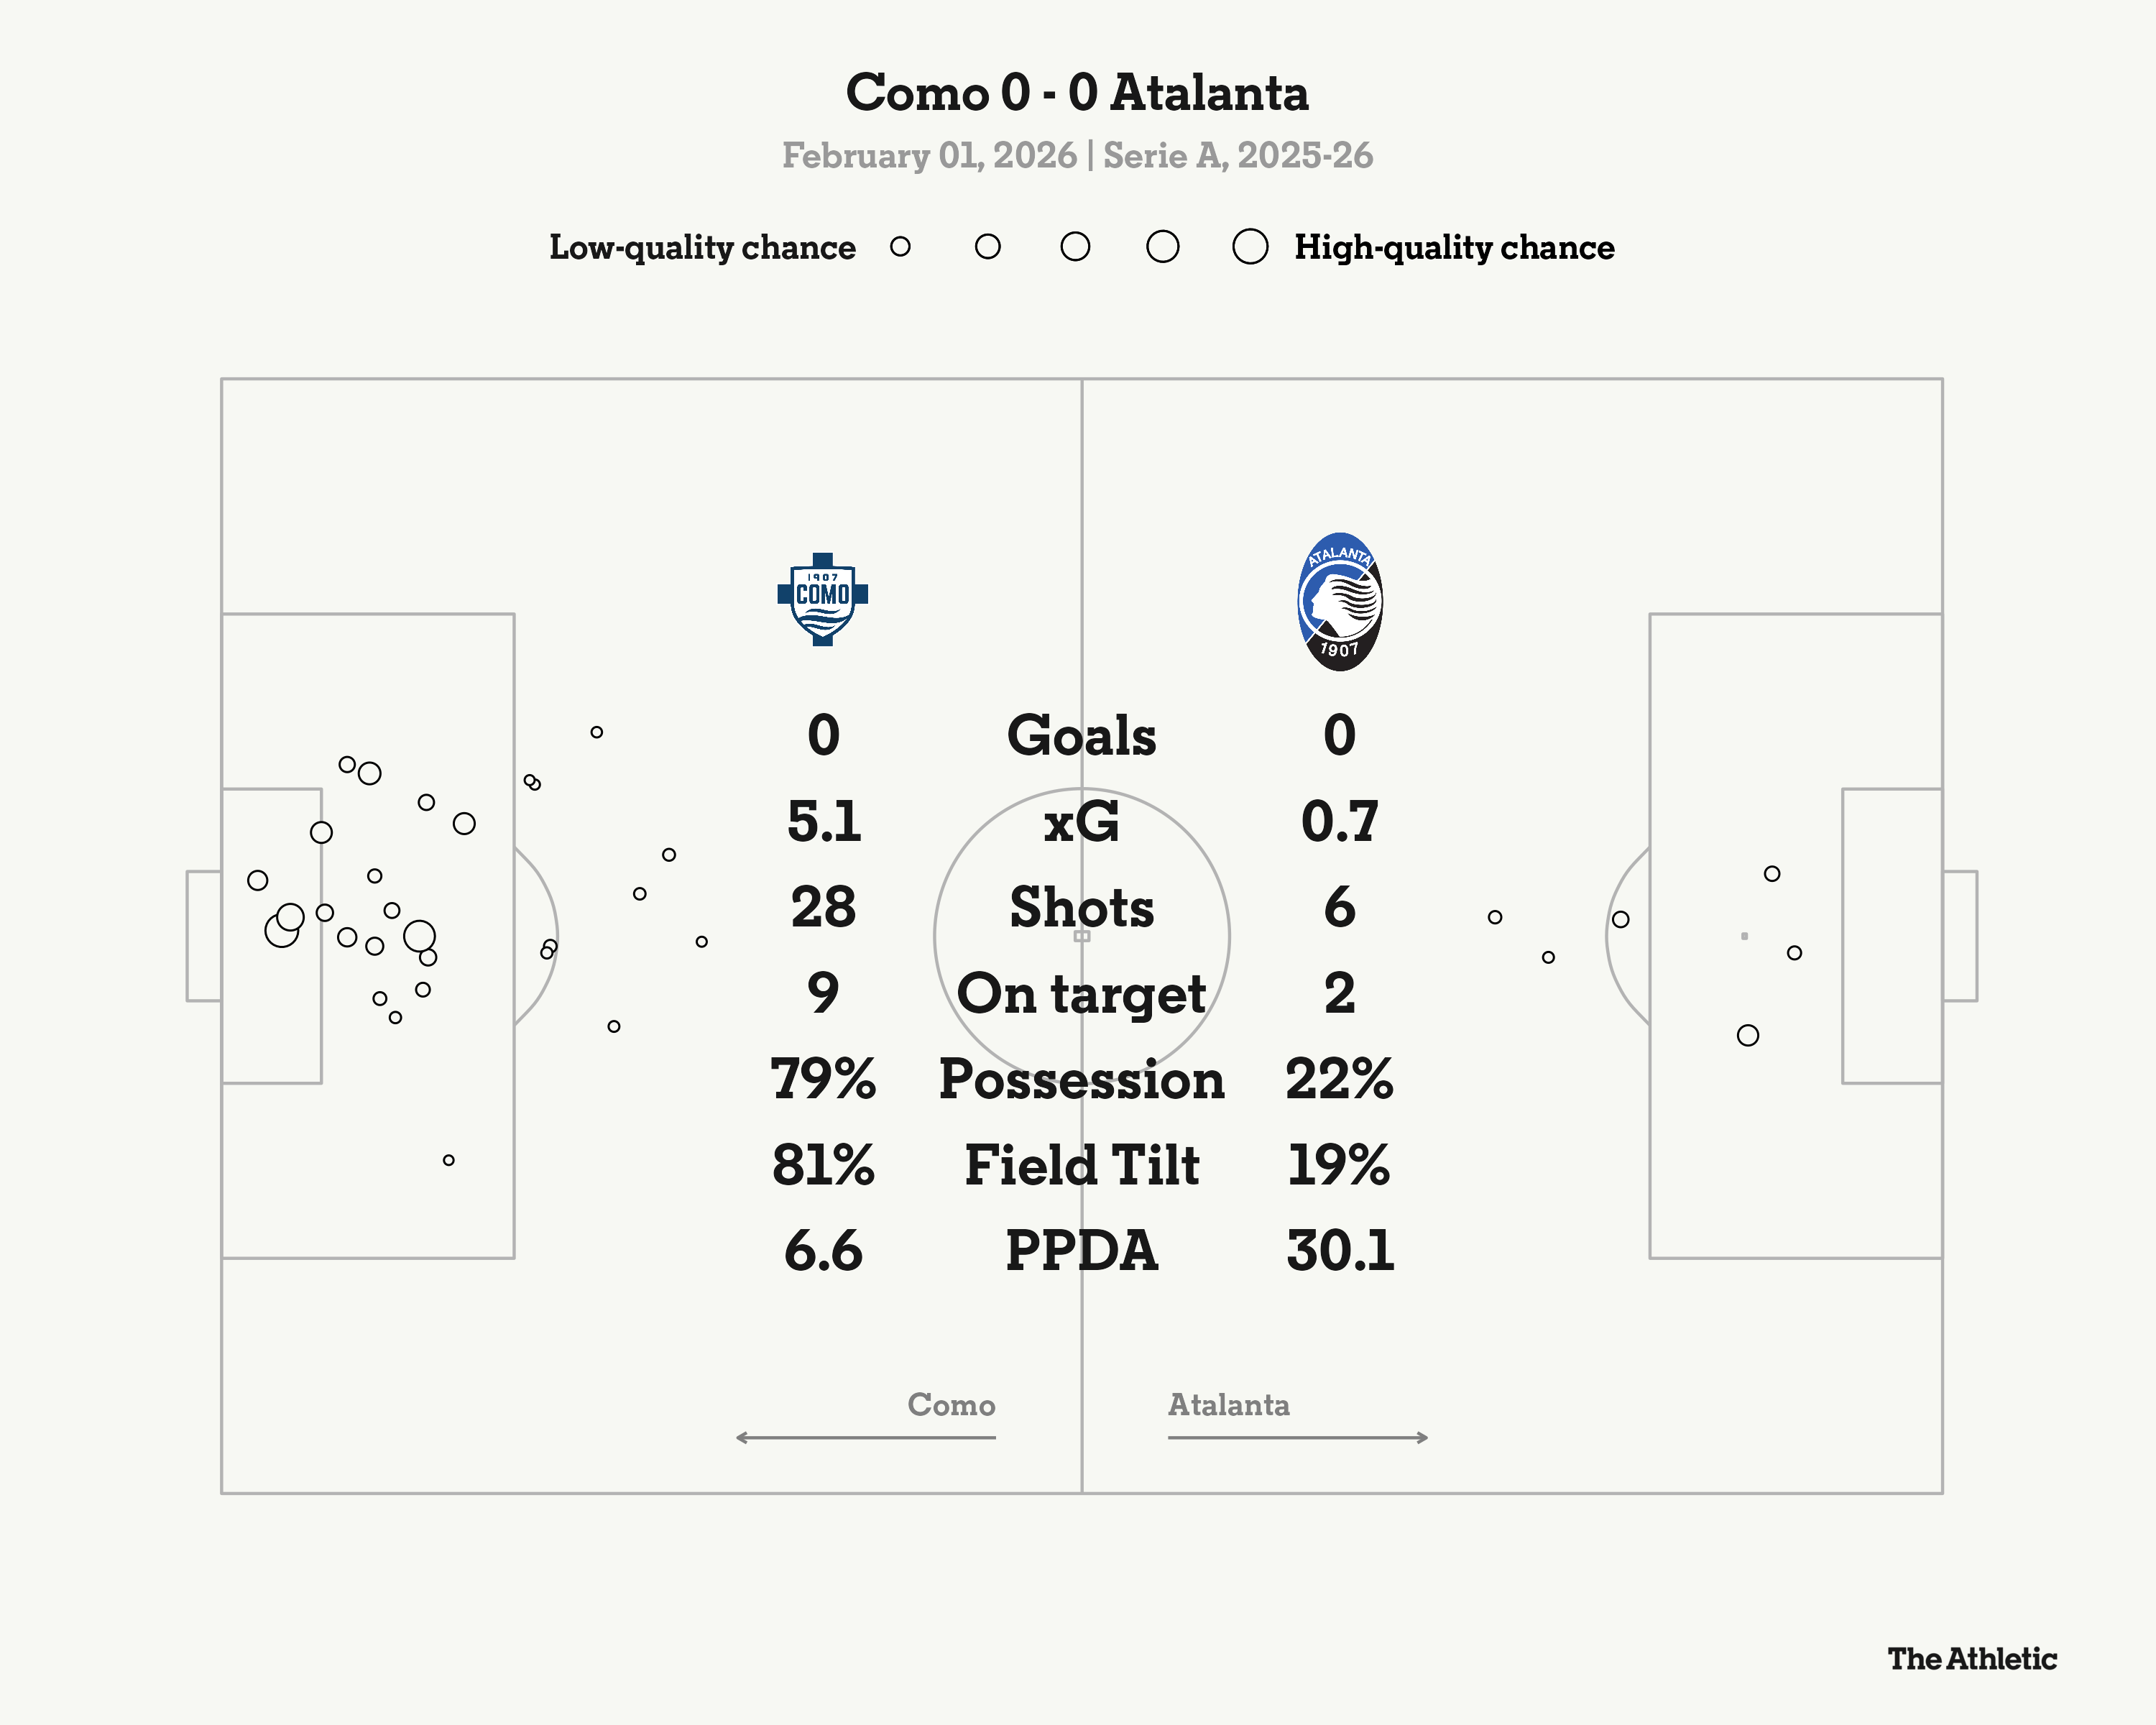
Task: Select Atalanta's largest shot marker
Action: [x=1748, y=1035]
